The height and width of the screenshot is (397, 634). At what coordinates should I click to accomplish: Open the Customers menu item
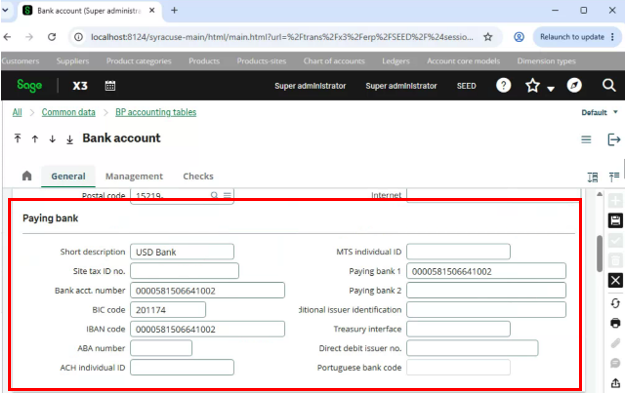20,61
